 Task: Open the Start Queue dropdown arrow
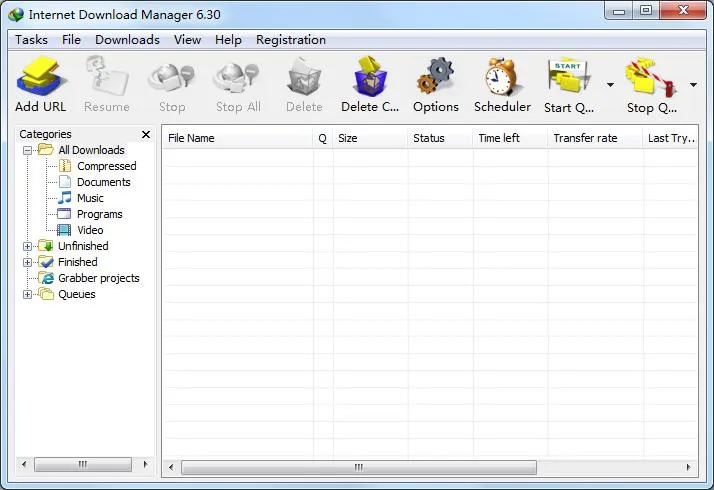610,85
